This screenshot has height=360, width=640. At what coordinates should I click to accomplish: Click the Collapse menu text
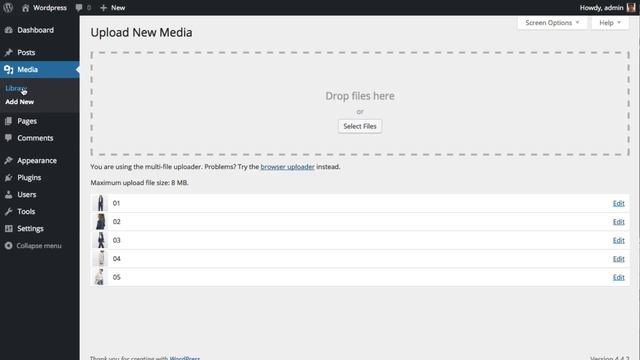pyautogui.click(x=39, y=246)
